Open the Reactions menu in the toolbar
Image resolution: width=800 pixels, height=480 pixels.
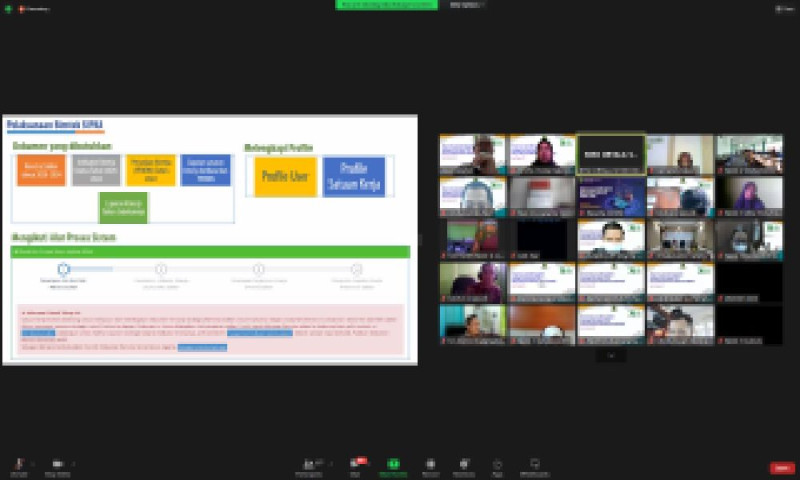click(x=463, y=465)
